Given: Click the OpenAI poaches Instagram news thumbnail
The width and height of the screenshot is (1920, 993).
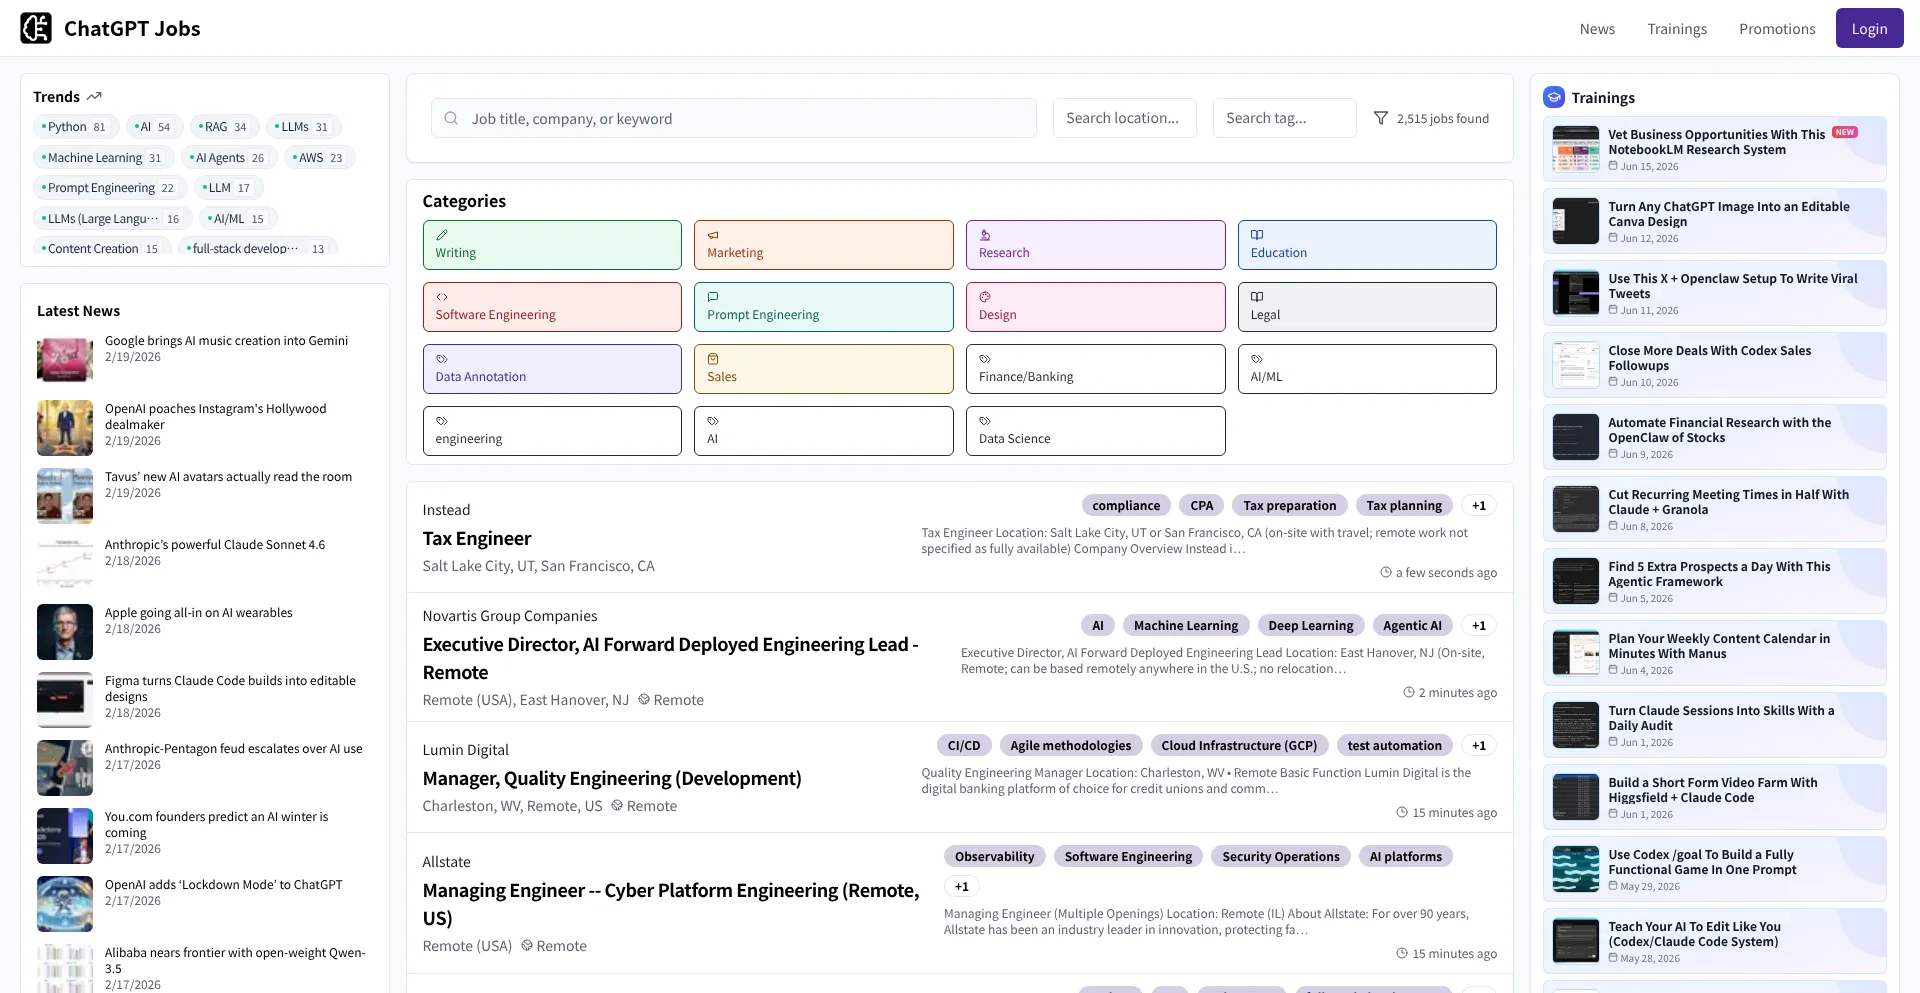Looking at the screenshot, I should [65, 428].
